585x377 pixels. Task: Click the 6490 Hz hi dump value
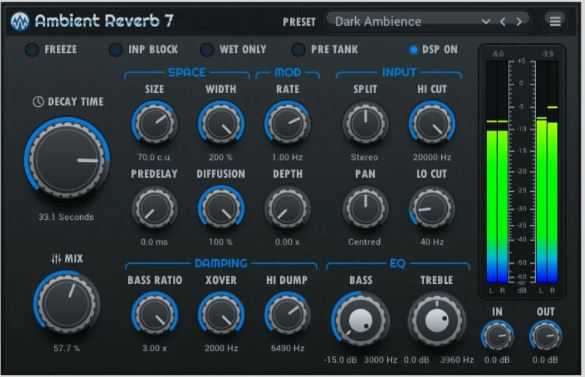pyautogui.click(x=287, y=348)
